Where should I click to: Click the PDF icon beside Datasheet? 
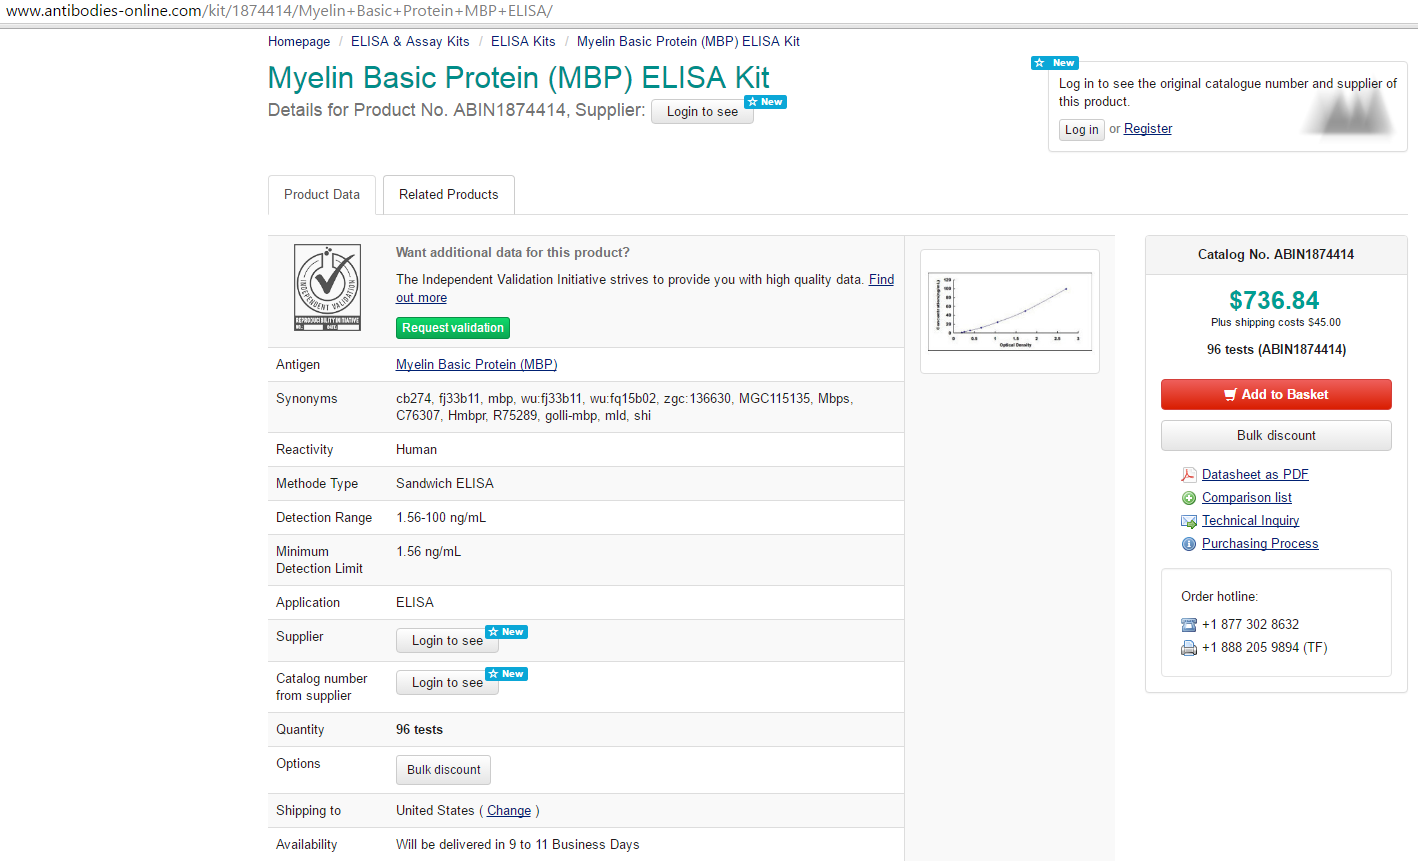click(1189, 475)
